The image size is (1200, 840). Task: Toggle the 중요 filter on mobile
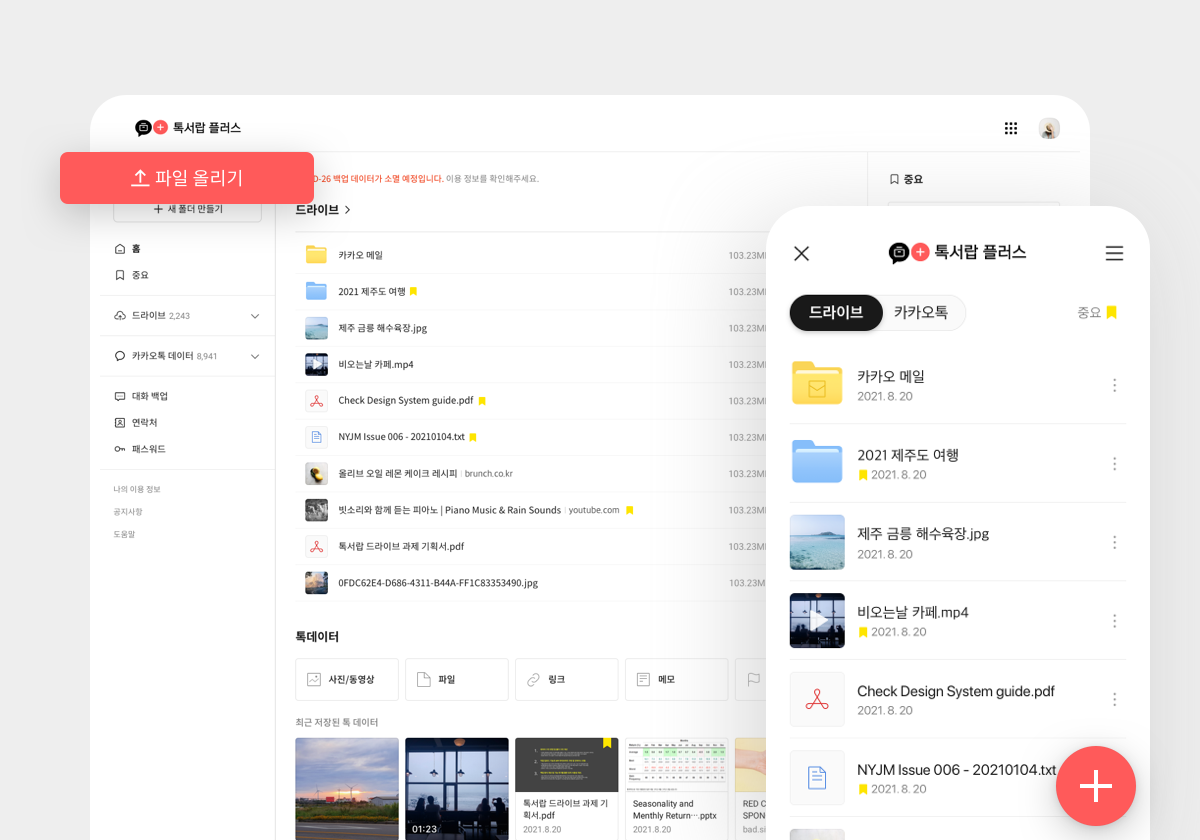pos(1097,312)
